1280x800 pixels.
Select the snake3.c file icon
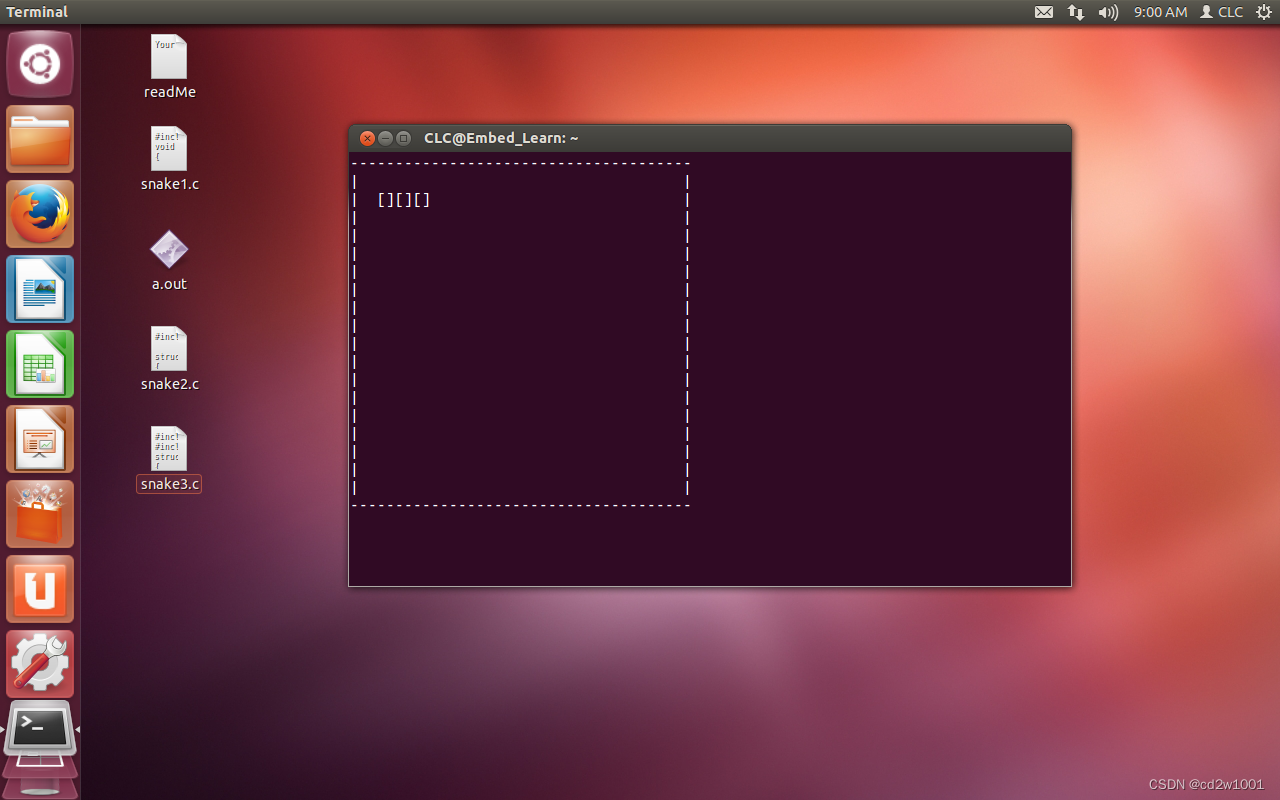pyautogui.click(x=169, y=459)
